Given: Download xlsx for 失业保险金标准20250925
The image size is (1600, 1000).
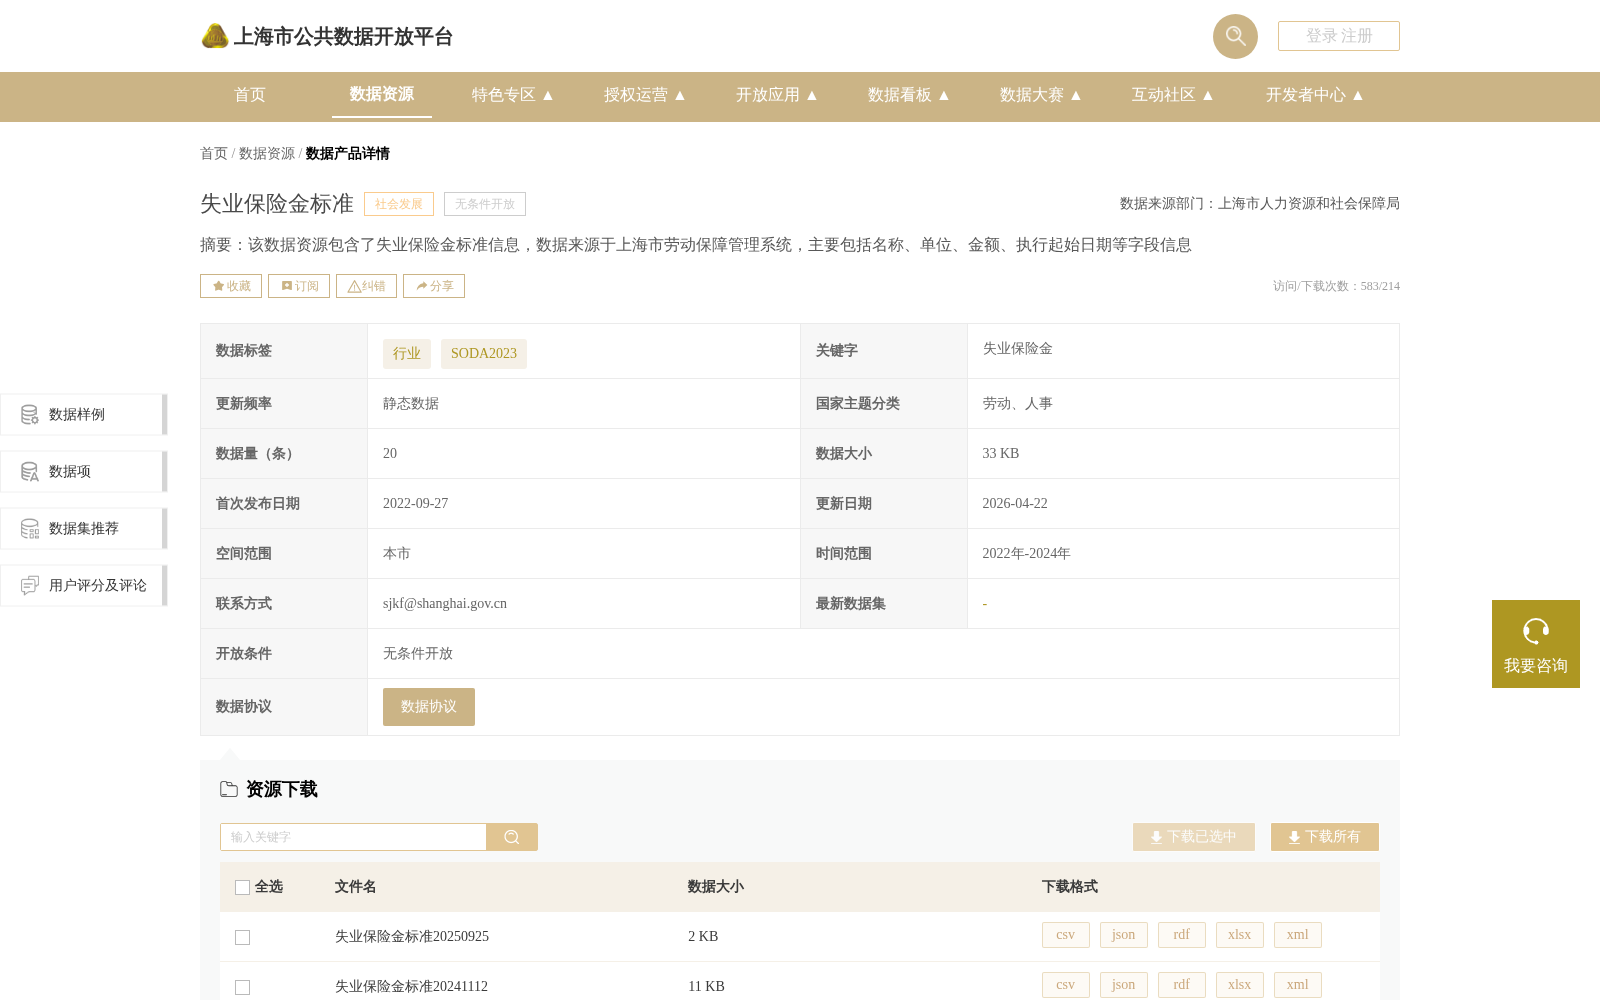Looking at the screenshot, I should [x=1240, y=935].
